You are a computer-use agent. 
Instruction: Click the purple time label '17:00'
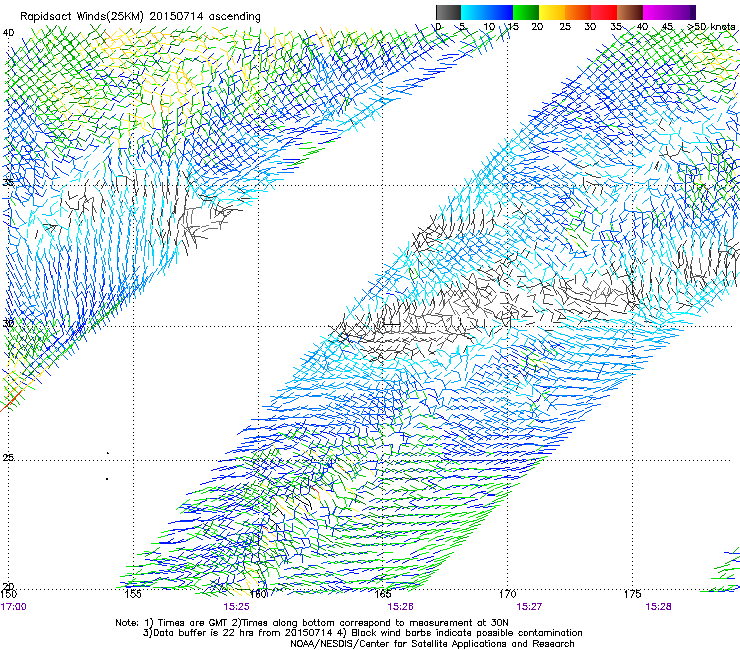point(14,607)
